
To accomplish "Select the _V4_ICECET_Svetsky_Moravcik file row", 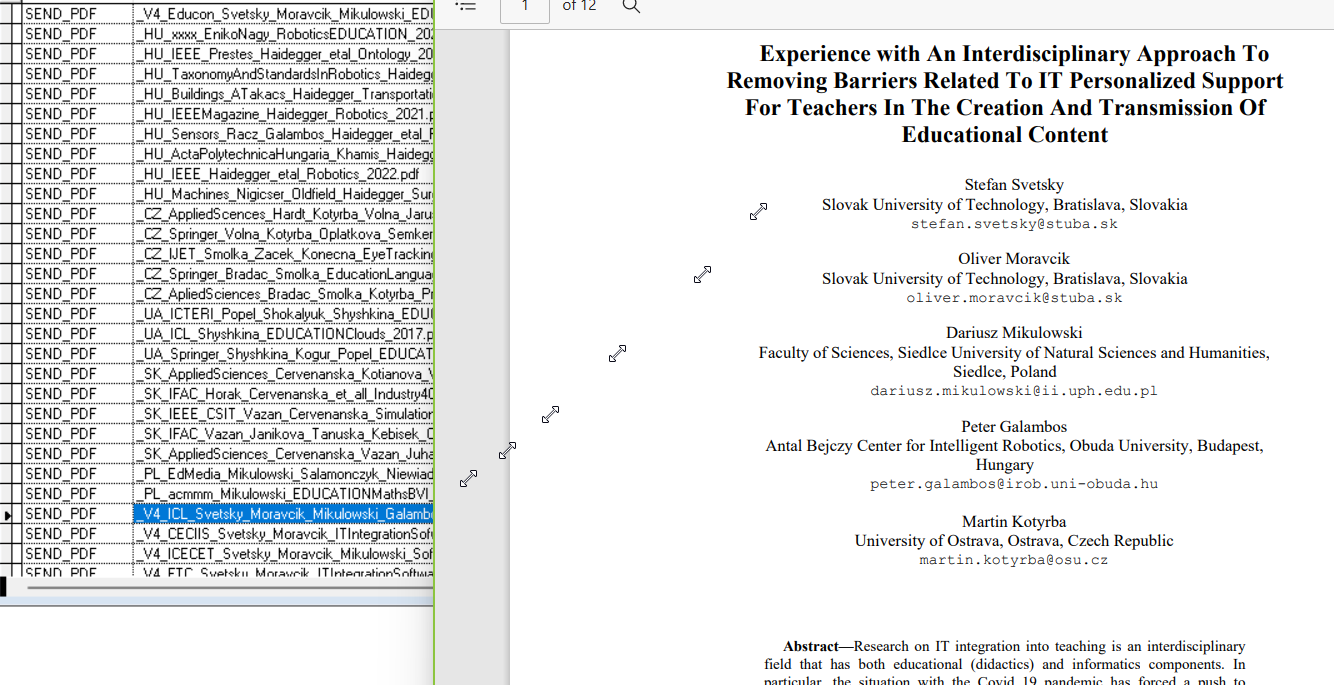I will coord(283,554).
